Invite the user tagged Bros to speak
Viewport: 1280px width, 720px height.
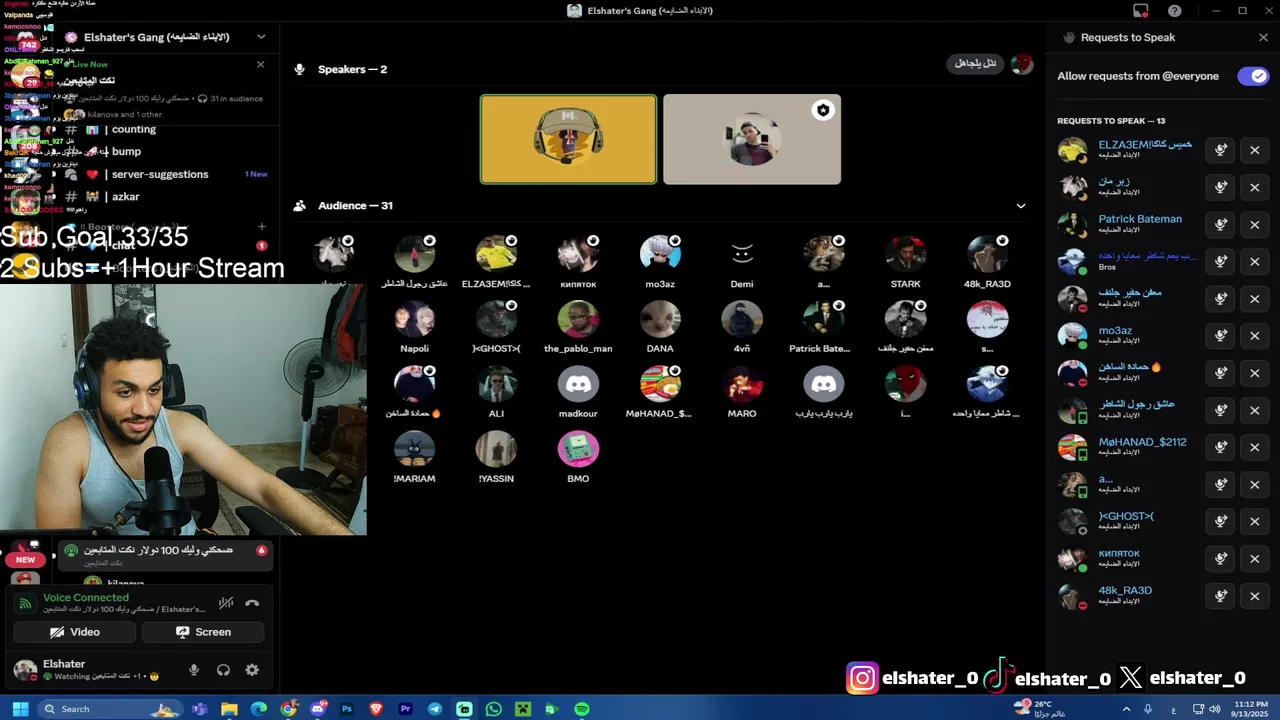1220,261
